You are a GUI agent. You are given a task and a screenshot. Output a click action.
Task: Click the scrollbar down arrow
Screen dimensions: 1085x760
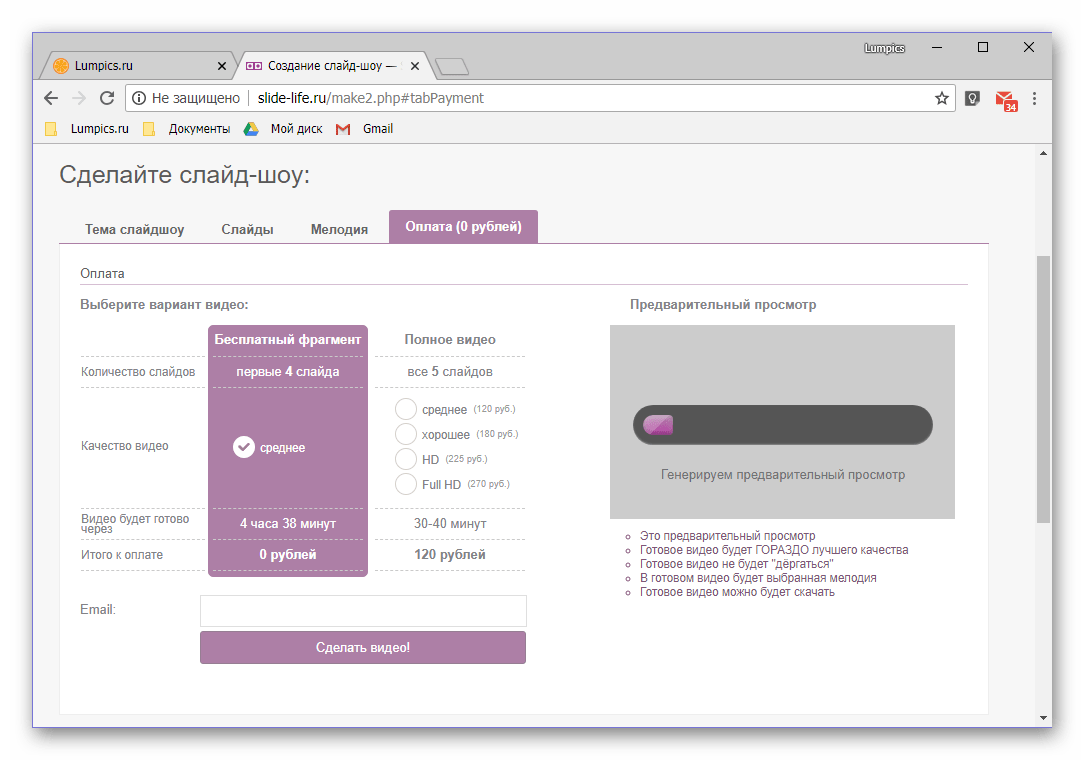pos(1043,718)
